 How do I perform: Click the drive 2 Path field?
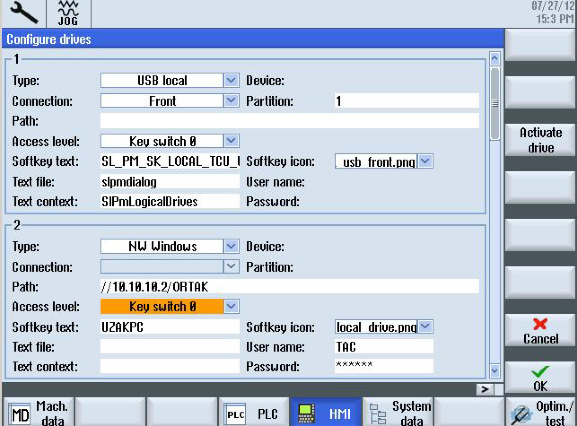click(x=290, y=286)
